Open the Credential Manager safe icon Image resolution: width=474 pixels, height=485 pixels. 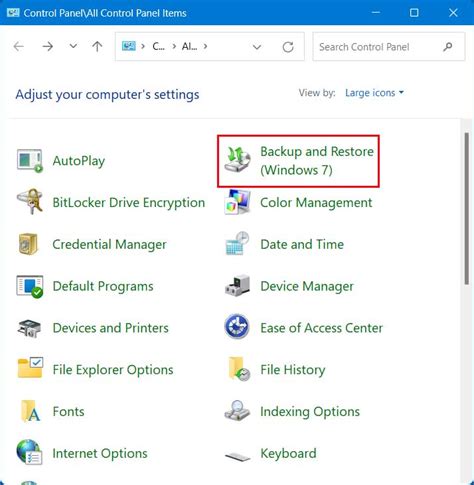[x=29, y=244]
